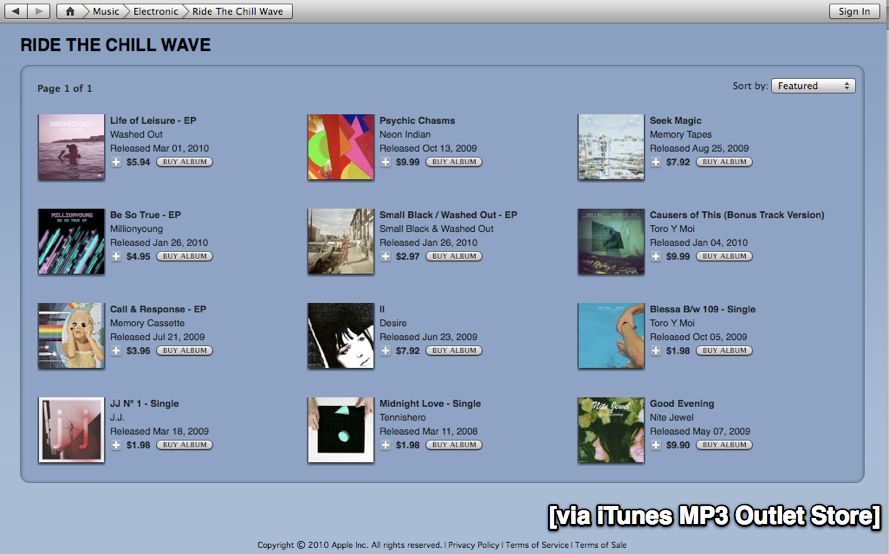Click the back navigation arrow
Screen dimensions: 889x554
click(16, 11)
